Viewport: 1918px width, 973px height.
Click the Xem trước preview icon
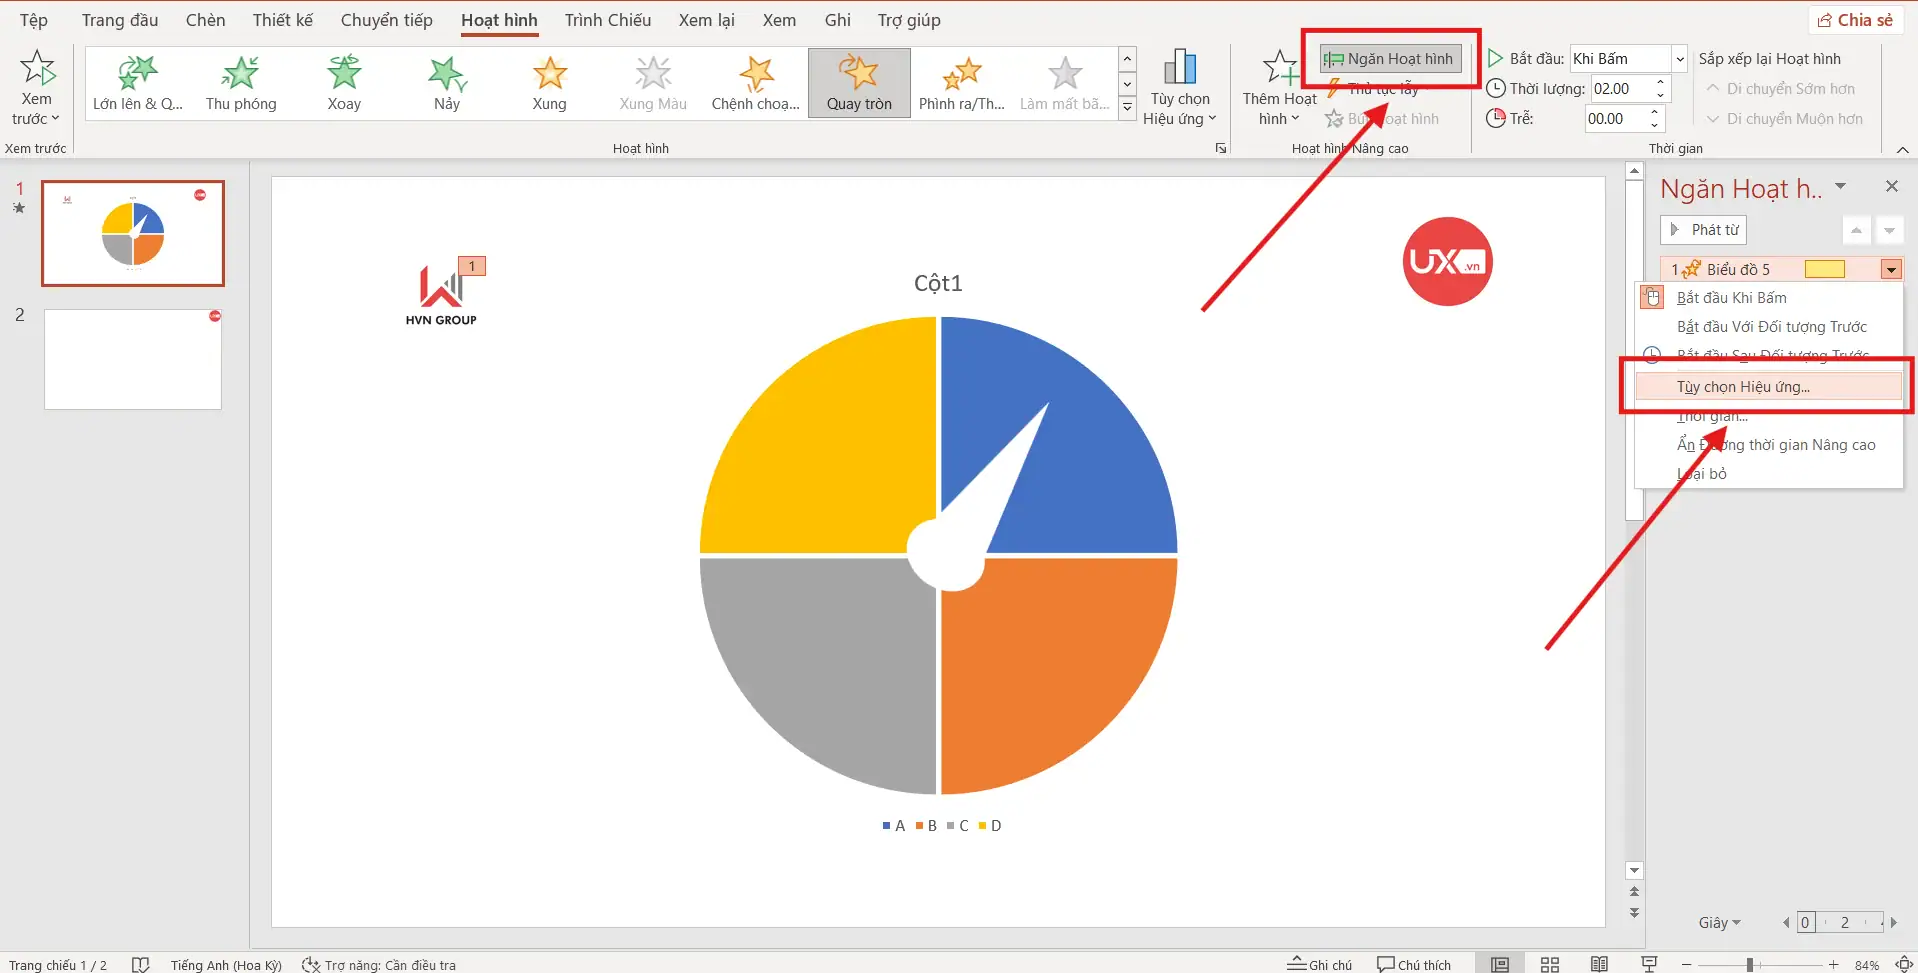coord(37,70)
